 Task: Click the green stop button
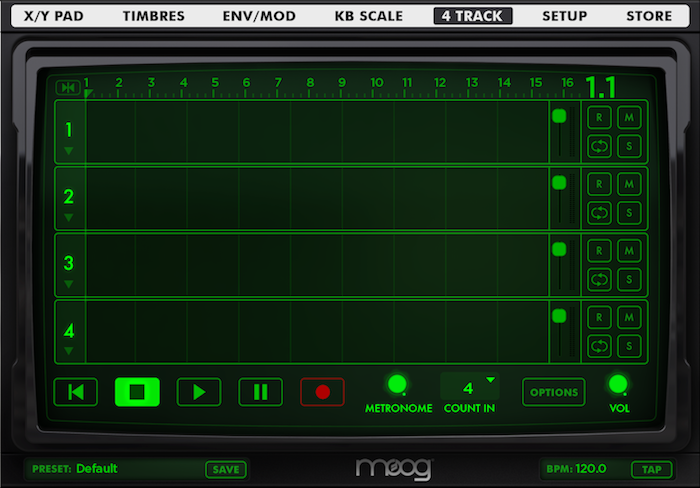click(x=137, y=392)
